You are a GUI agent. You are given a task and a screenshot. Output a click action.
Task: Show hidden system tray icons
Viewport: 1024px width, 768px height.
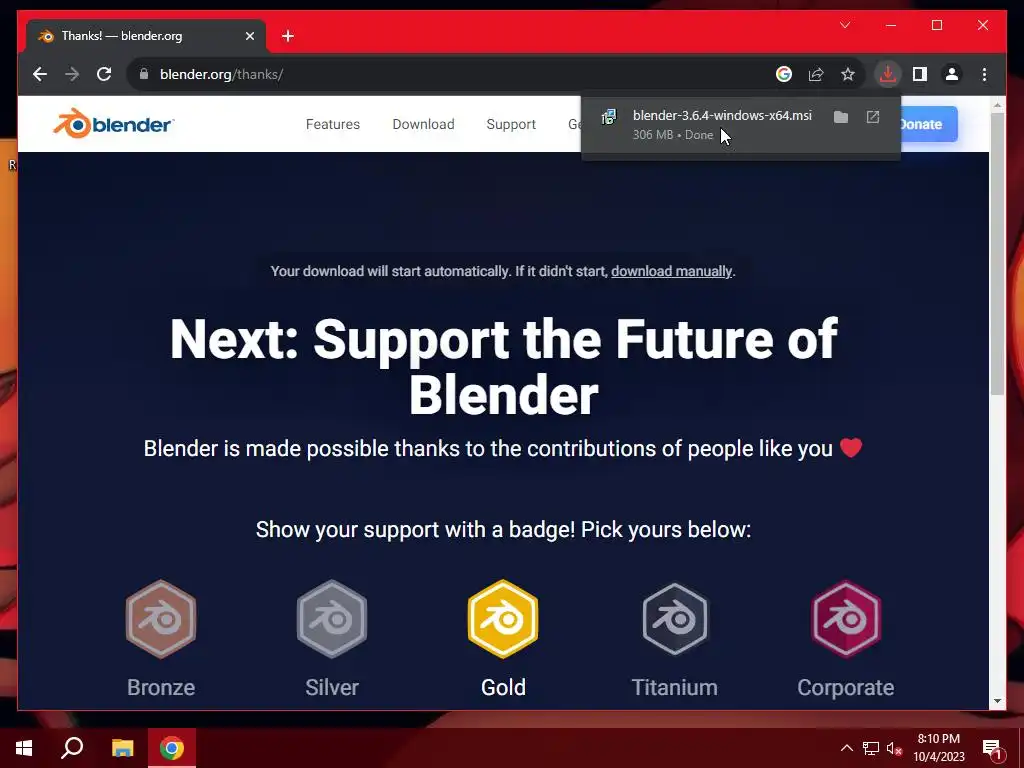[x=846, y=748]
